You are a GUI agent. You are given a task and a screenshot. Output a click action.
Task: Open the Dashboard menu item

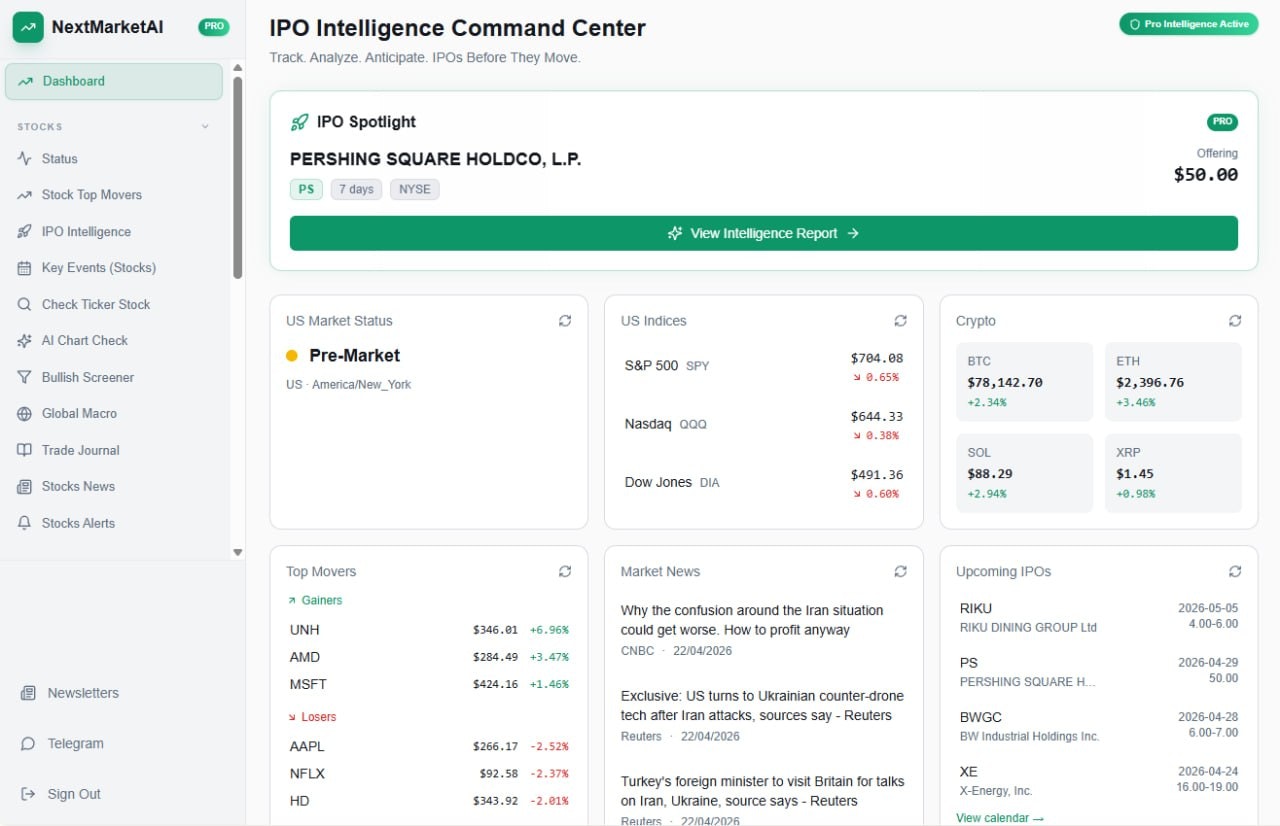tap(114, 82)
